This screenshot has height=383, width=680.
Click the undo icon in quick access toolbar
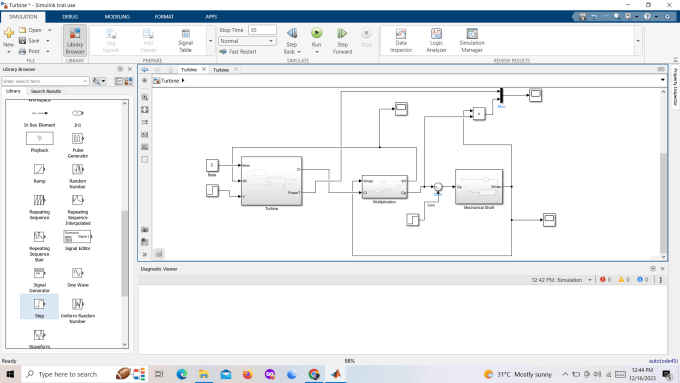pyautogui.click(x=594, y=16)
